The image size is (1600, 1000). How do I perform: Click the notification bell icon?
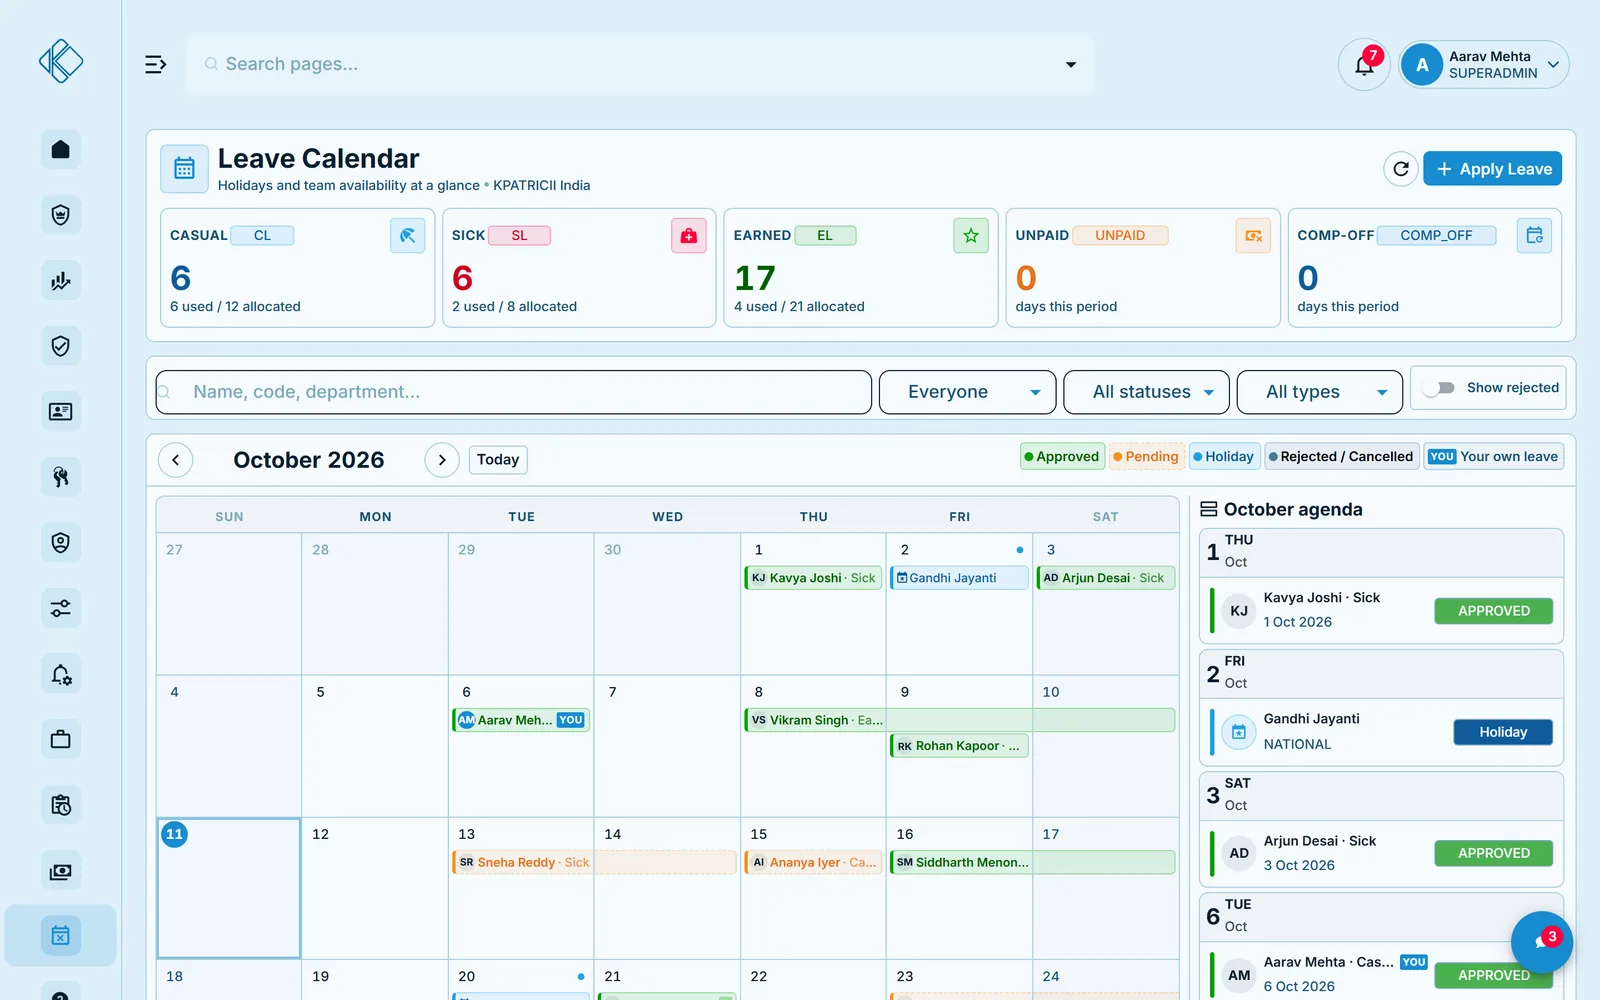coord(1364,65)
